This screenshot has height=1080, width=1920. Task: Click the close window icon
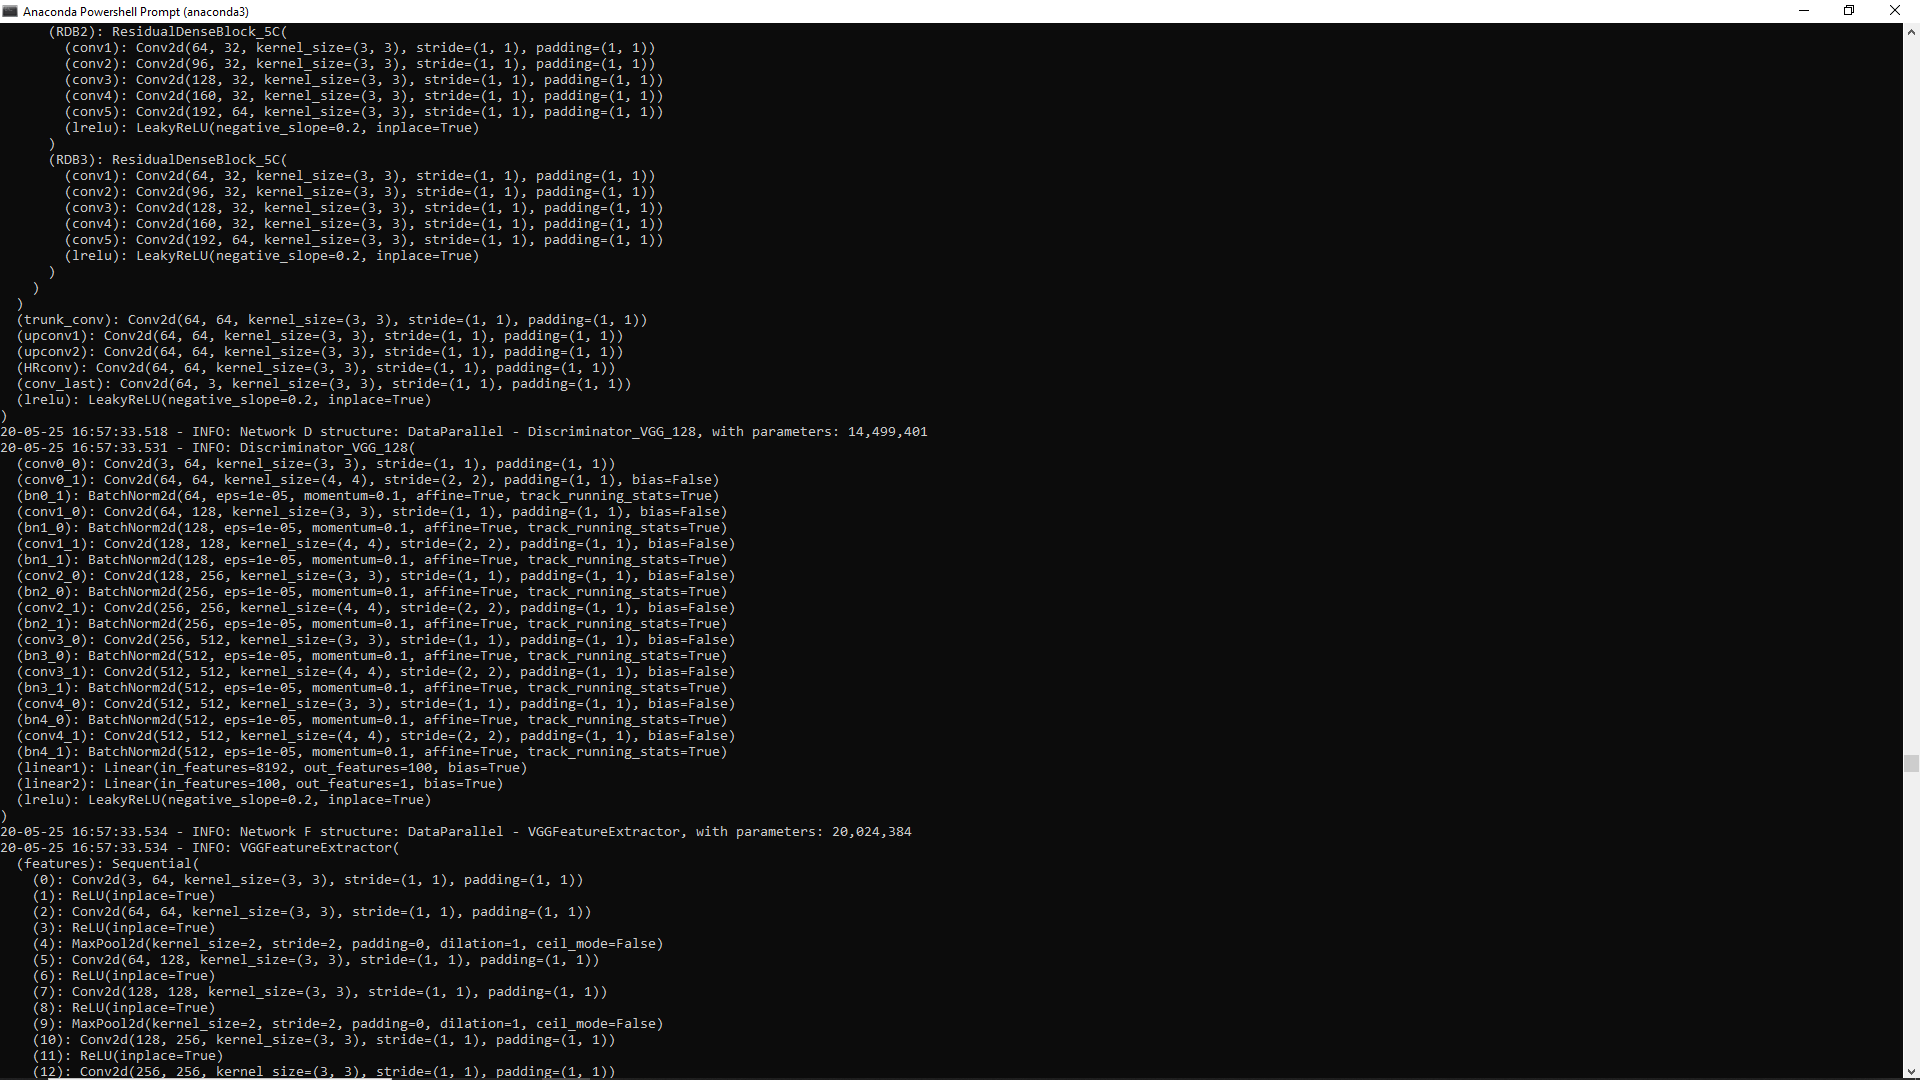coord(1895,11)
